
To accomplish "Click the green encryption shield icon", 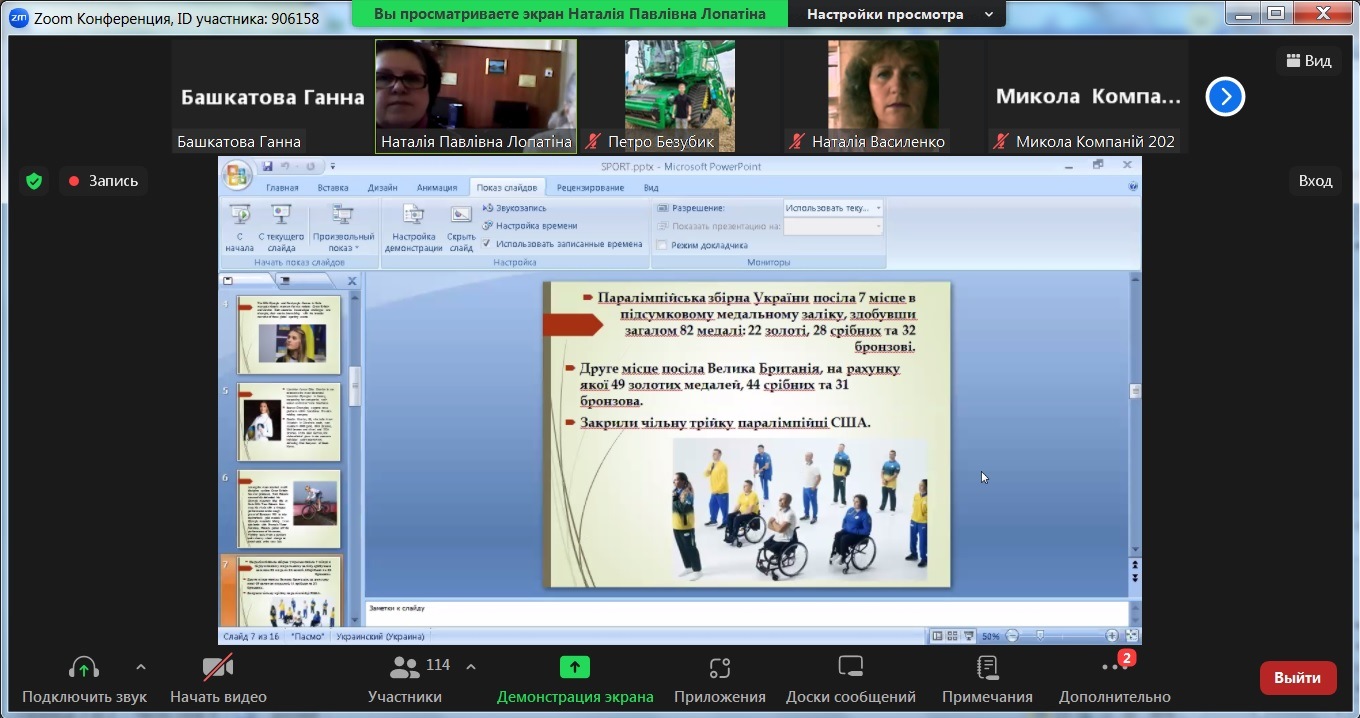I will click(x=34, y=181).
